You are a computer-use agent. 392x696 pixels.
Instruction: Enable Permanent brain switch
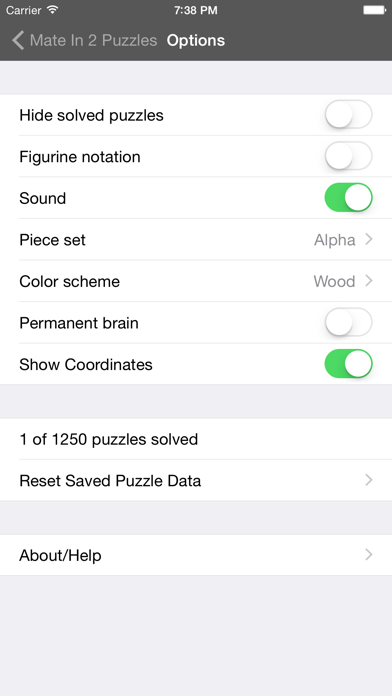pos(348,322)
